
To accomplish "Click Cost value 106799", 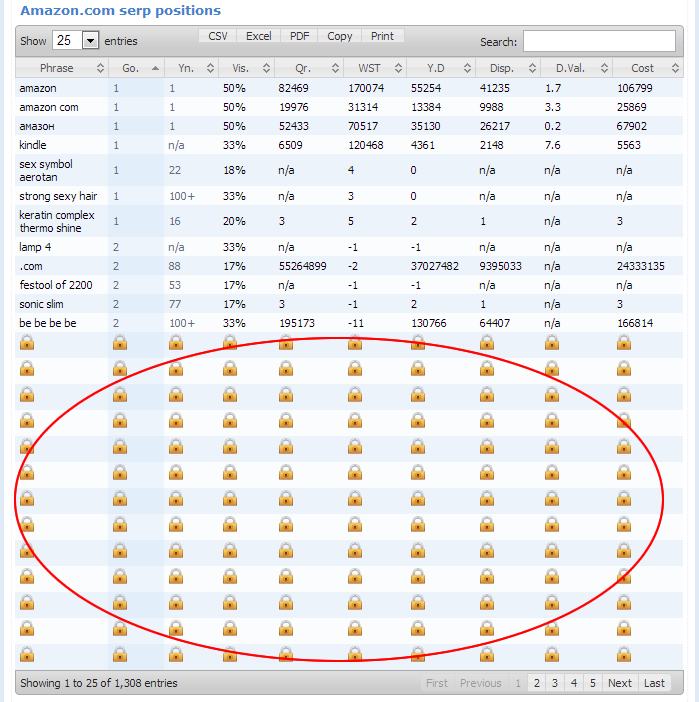I will [635, 88].
